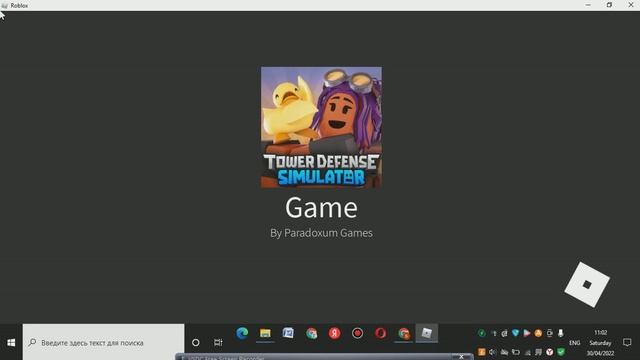The height and width of the screenshot is (360, 640).
Task: Click the spinning Roblox logo loading icon
Action: [x=587, y=285]
